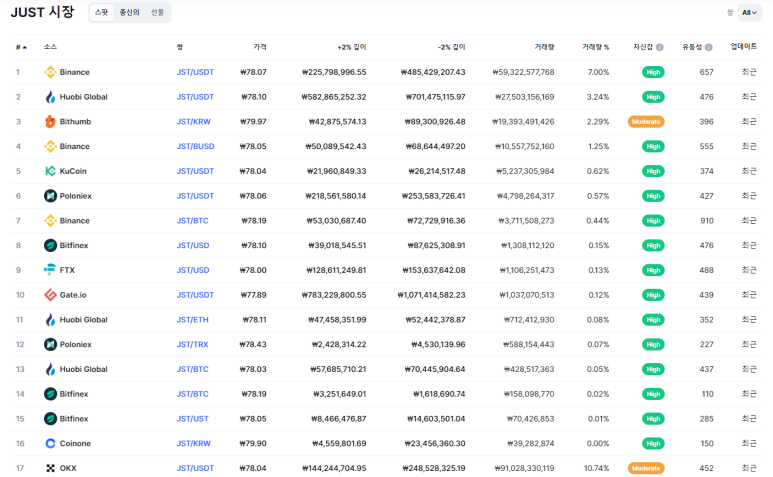Sort by the 소스 column header
The width and height of the screenshot is (773, 477).
click(50, 47)
